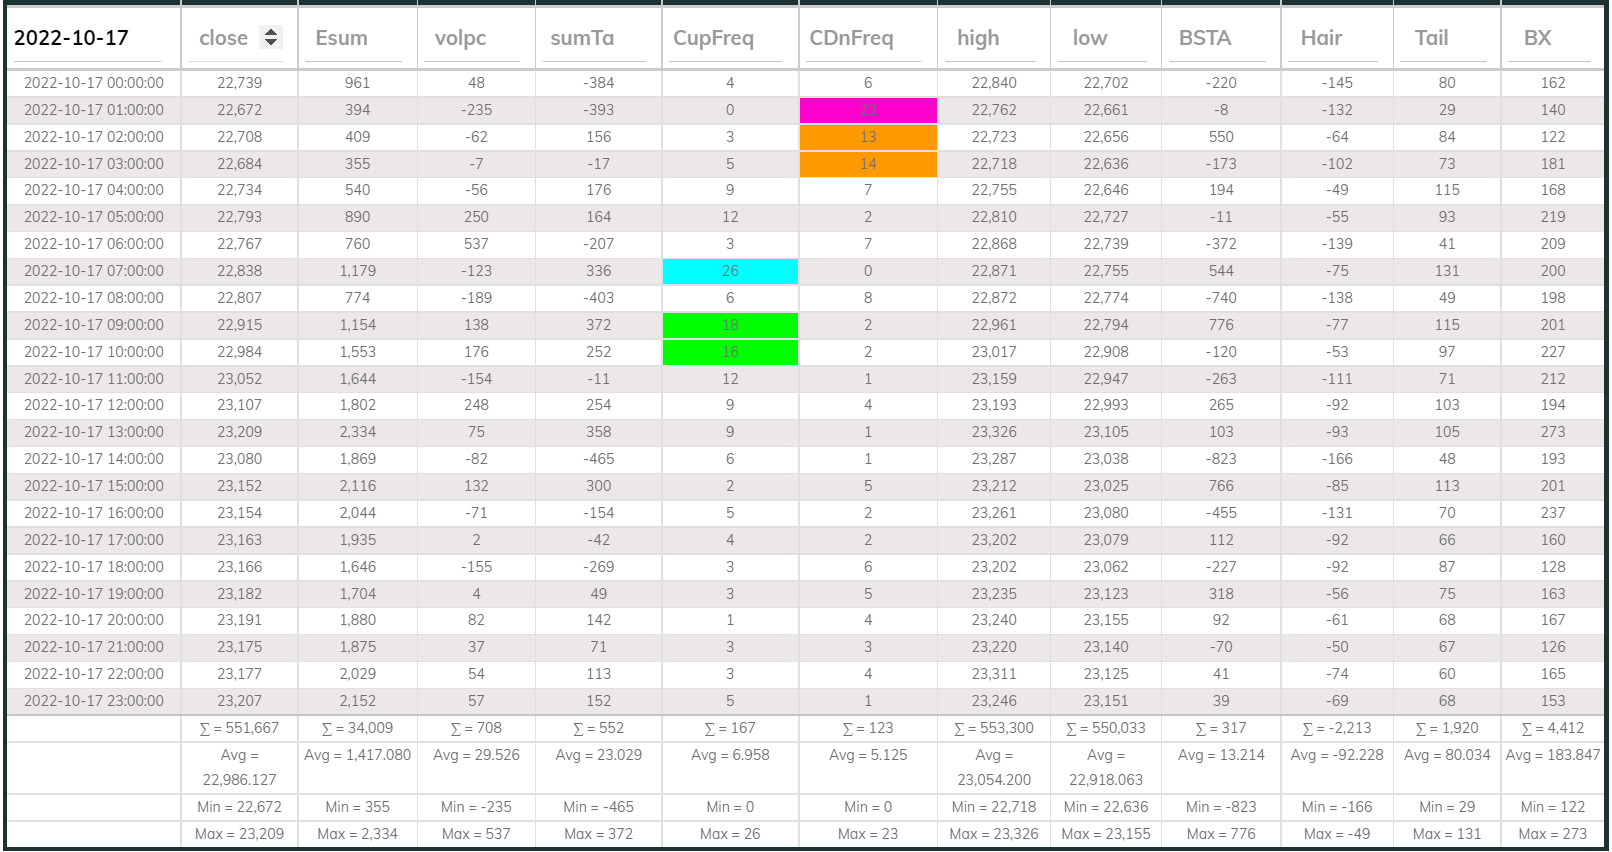Click the BSTA average footer Avg = 13.214
1612x852 pixels.
coord(1221,755)
